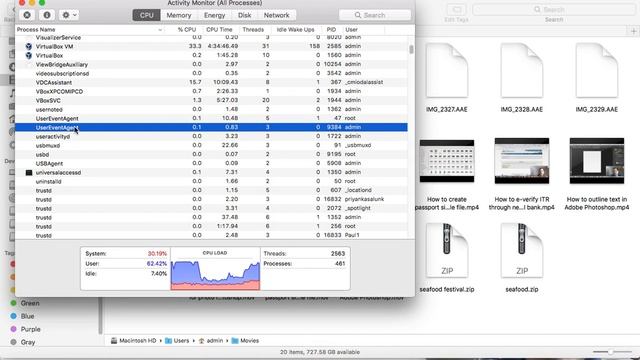Click the Edit Tags toolbar icon in Finder
Image resolution: width=640 pixels, height=360 pixels.
coord(456,9)
